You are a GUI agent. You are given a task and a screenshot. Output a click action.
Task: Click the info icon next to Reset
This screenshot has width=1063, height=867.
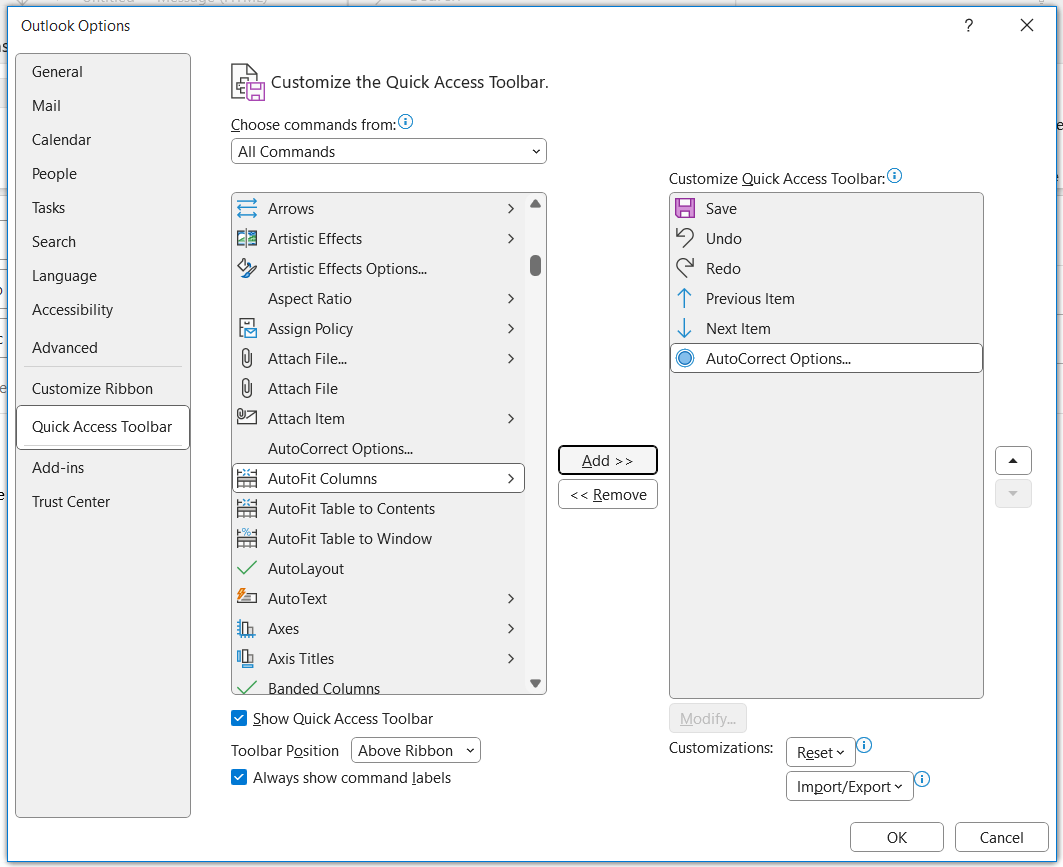pyautogui.click(x=864, y=745)
